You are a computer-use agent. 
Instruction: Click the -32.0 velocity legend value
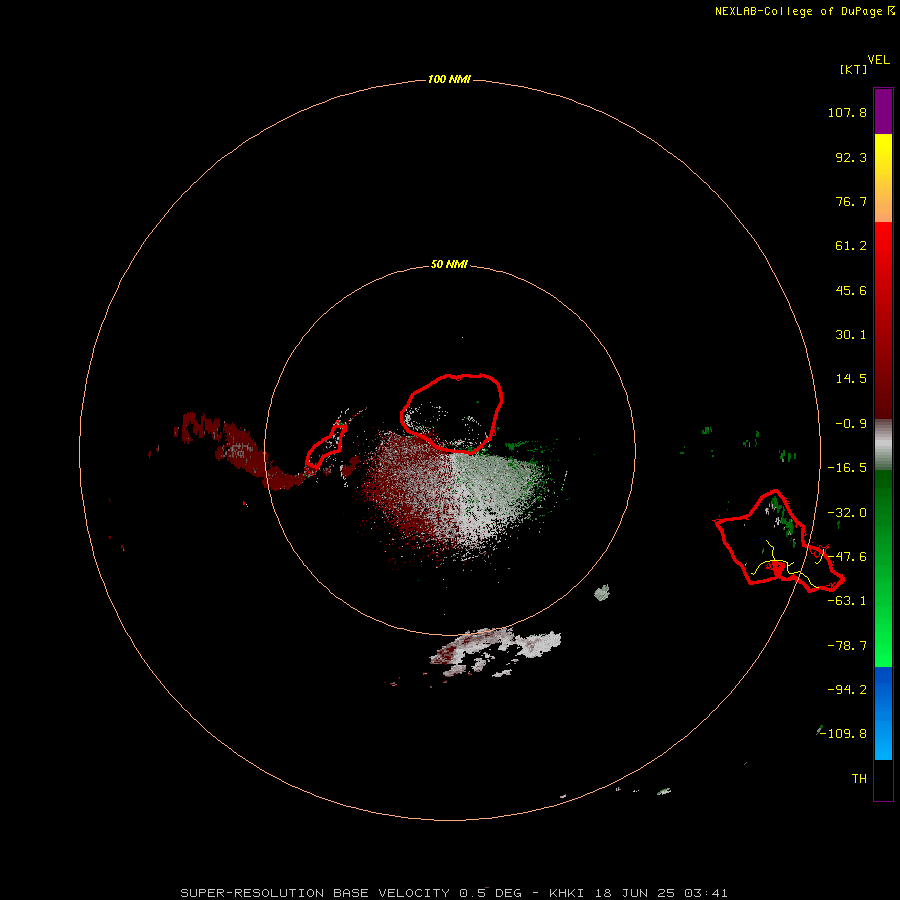847,513
